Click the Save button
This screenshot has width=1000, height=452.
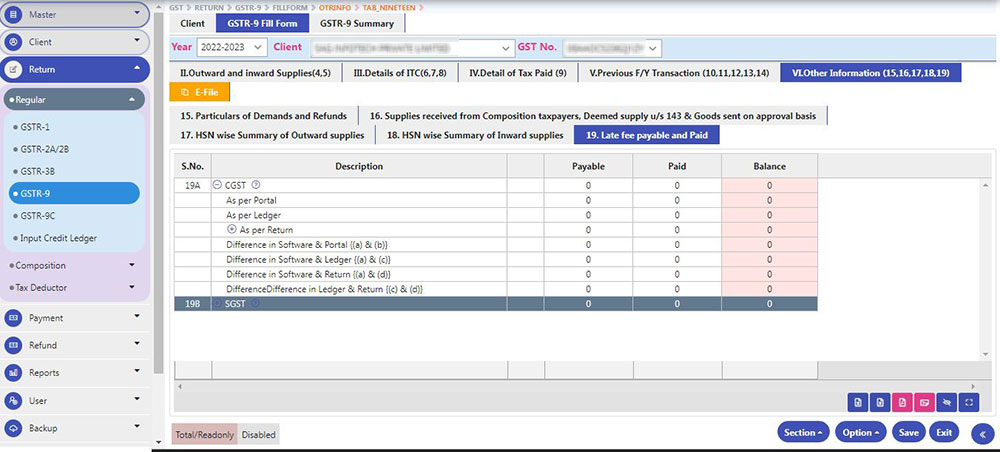908,432
